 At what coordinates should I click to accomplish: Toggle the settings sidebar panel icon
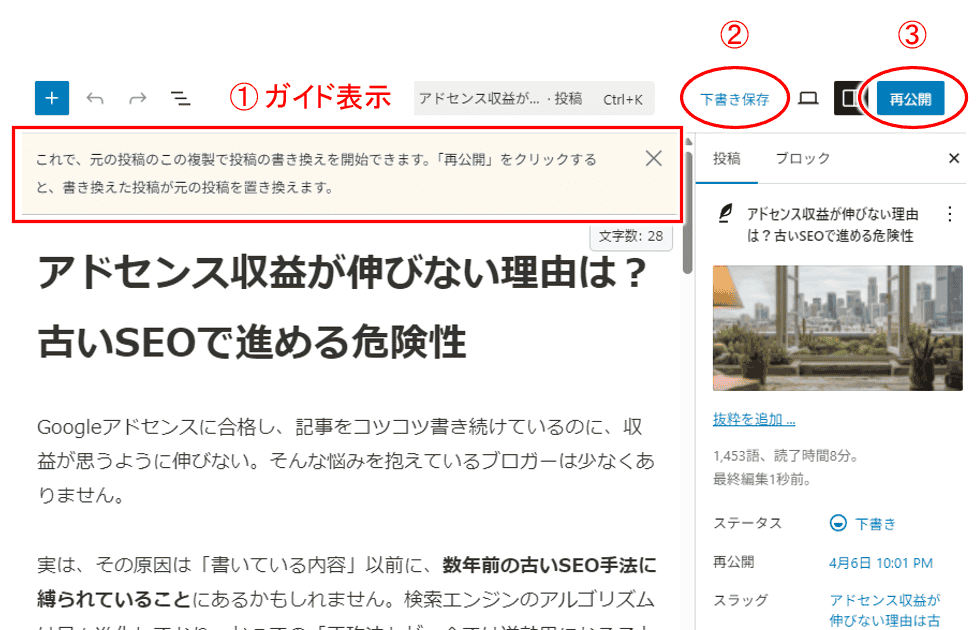click(x=850, y=98)
